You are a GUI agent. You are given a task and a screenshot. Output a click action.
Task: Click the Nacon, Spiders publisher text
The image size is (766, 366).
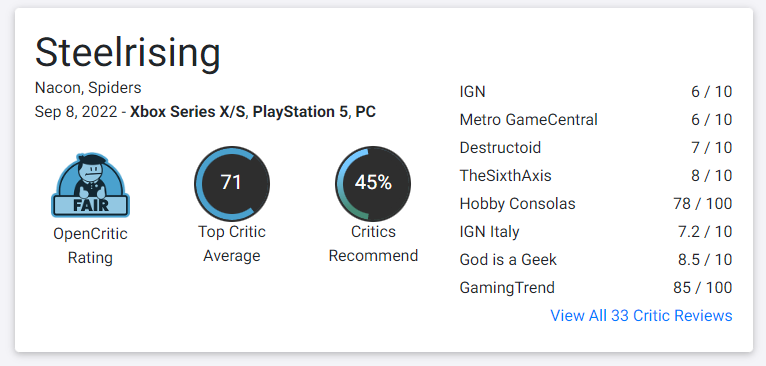[x=88, y=88]
